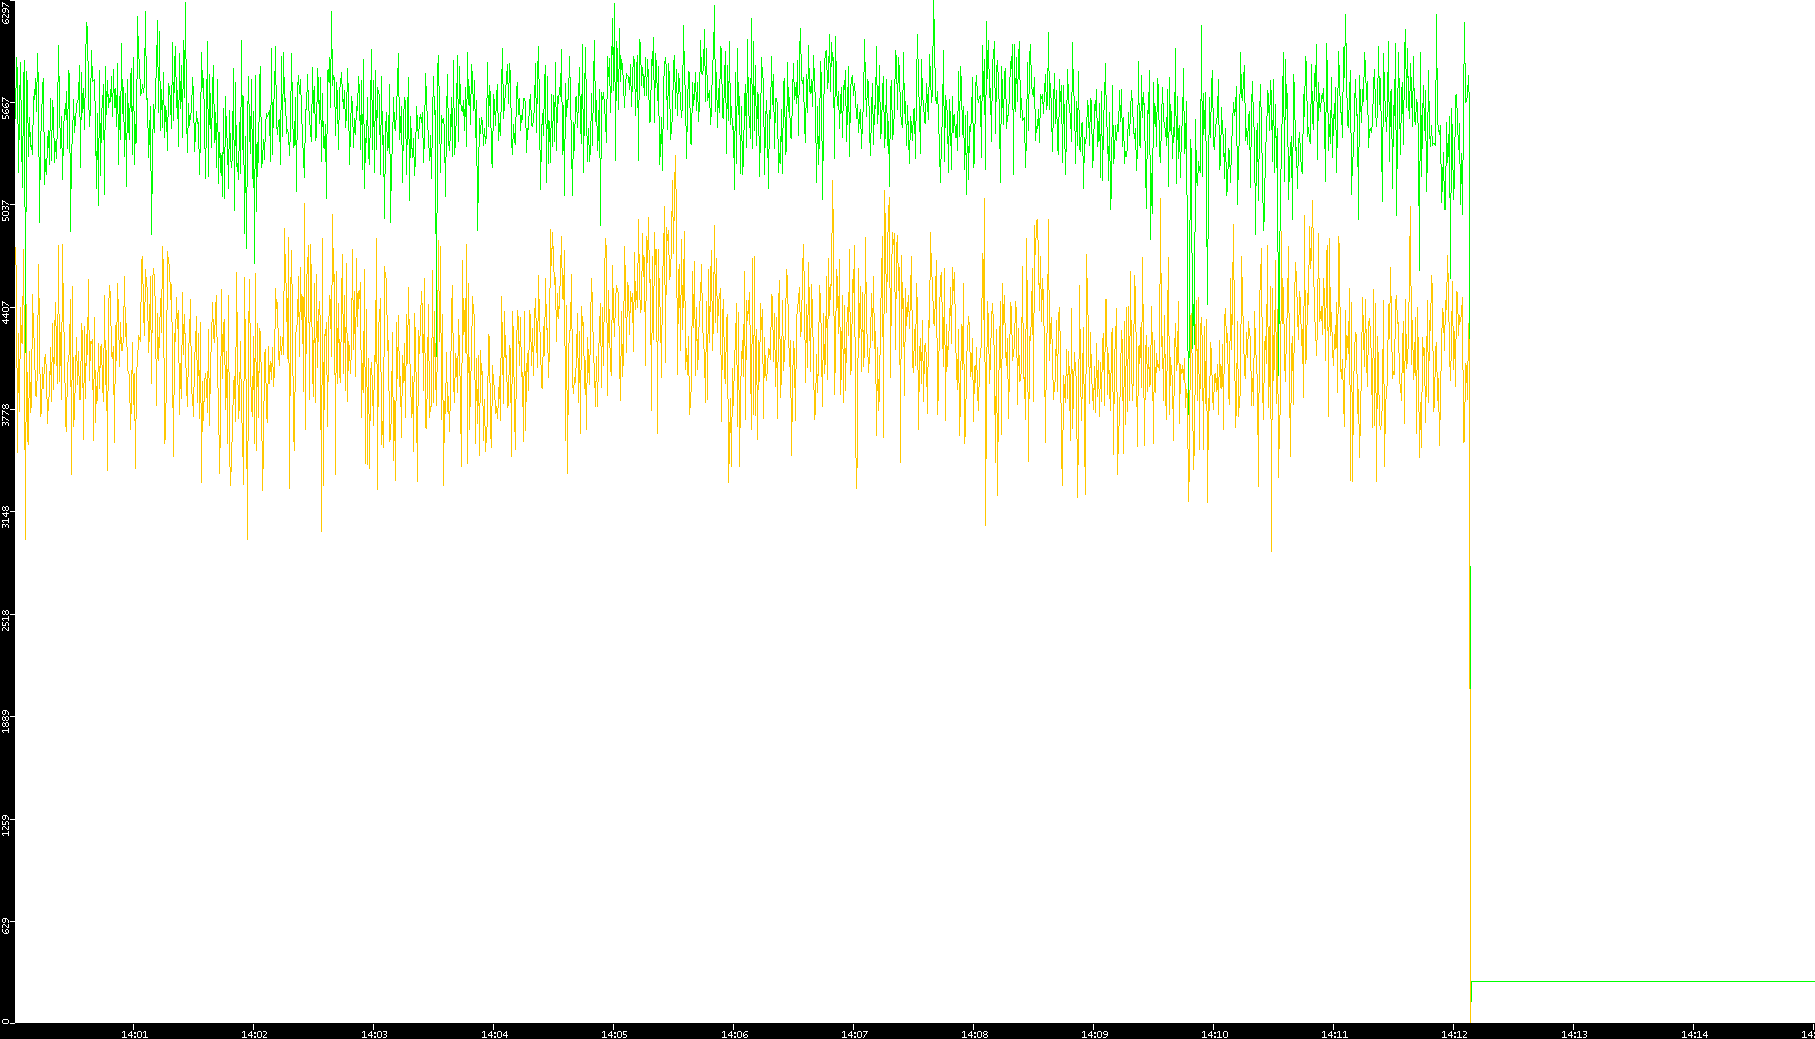Select the 14:07 time axis marker
The width and height of the screenshot is (1815, 1039).
pos(854,1033)
